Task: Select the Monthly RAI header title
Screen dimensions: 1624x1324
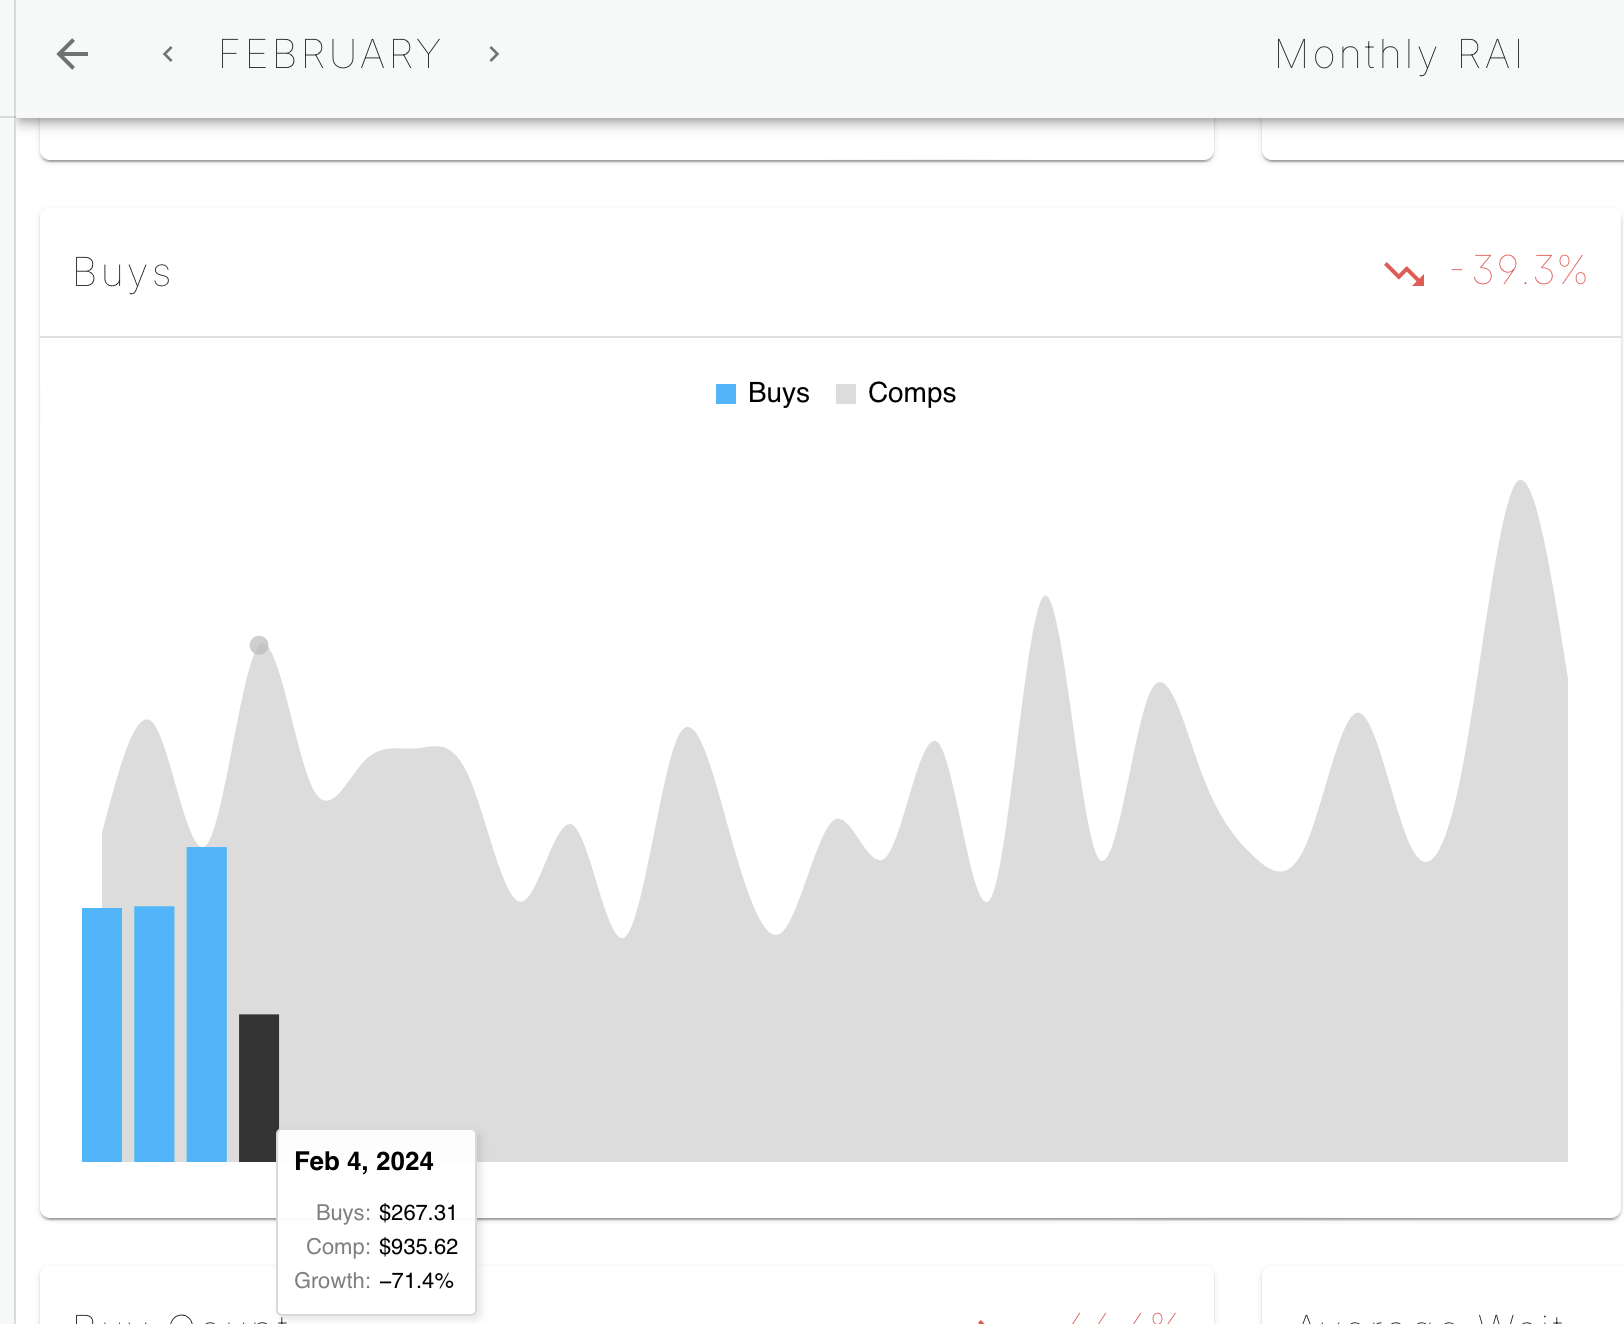Action: [1399, 54]
